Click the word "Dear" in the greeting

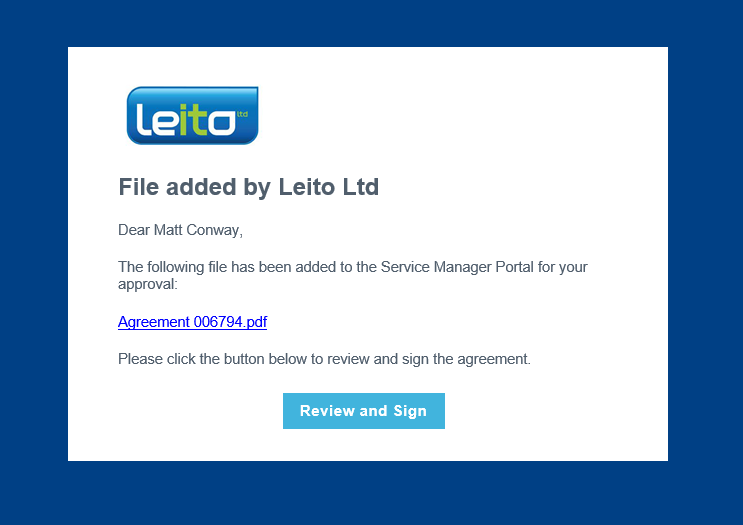(x=134, y=230)
